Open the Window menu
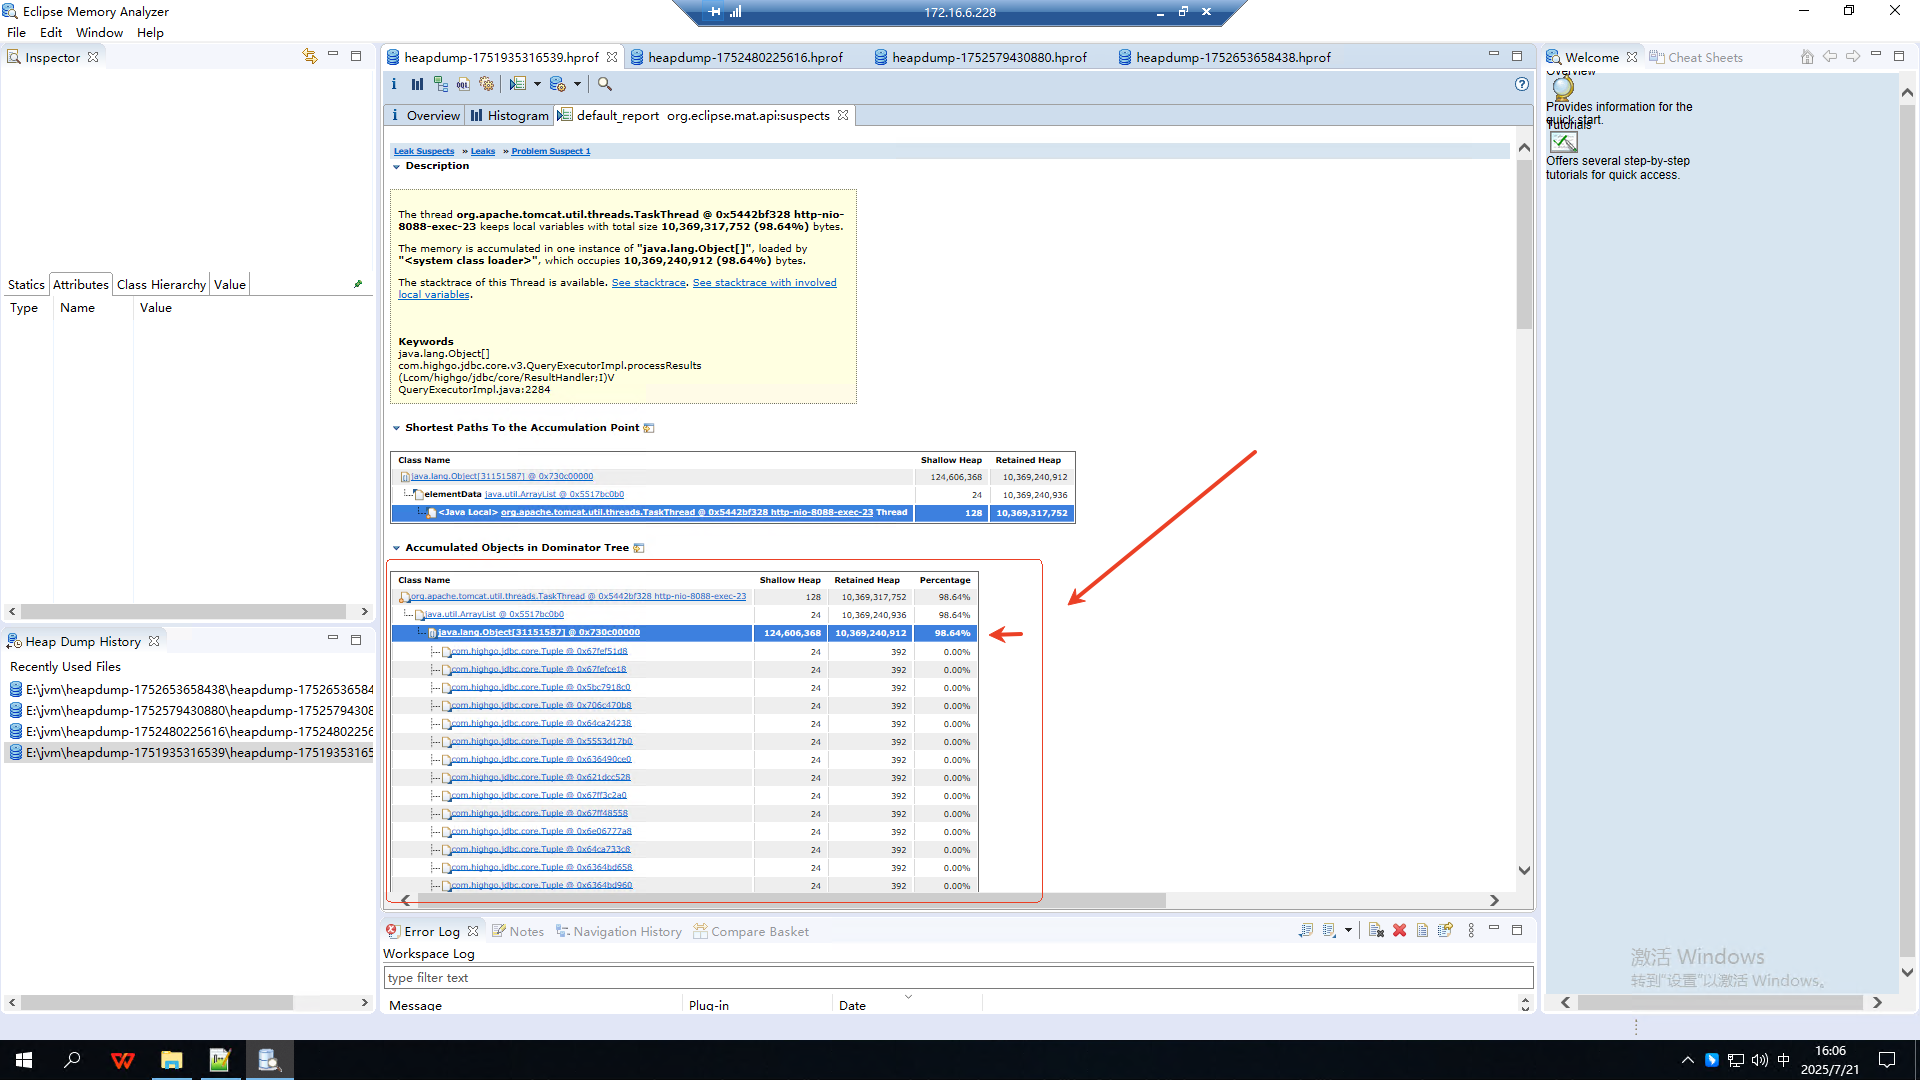 pyautogui.click(x=99, y=33)
